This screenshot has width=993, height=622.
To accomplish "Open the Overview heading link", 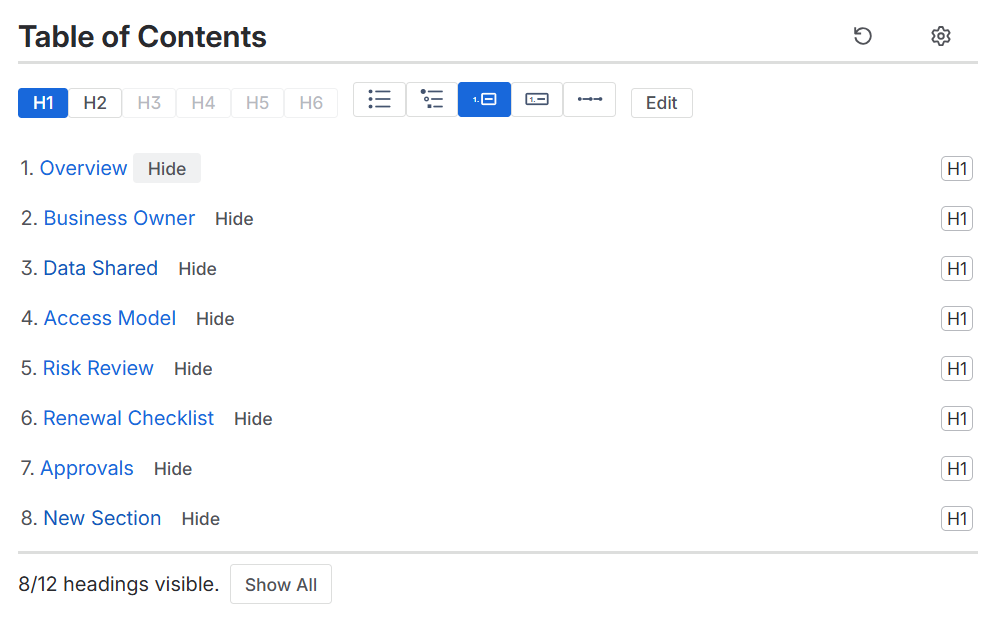I will (x=84, y=168).
